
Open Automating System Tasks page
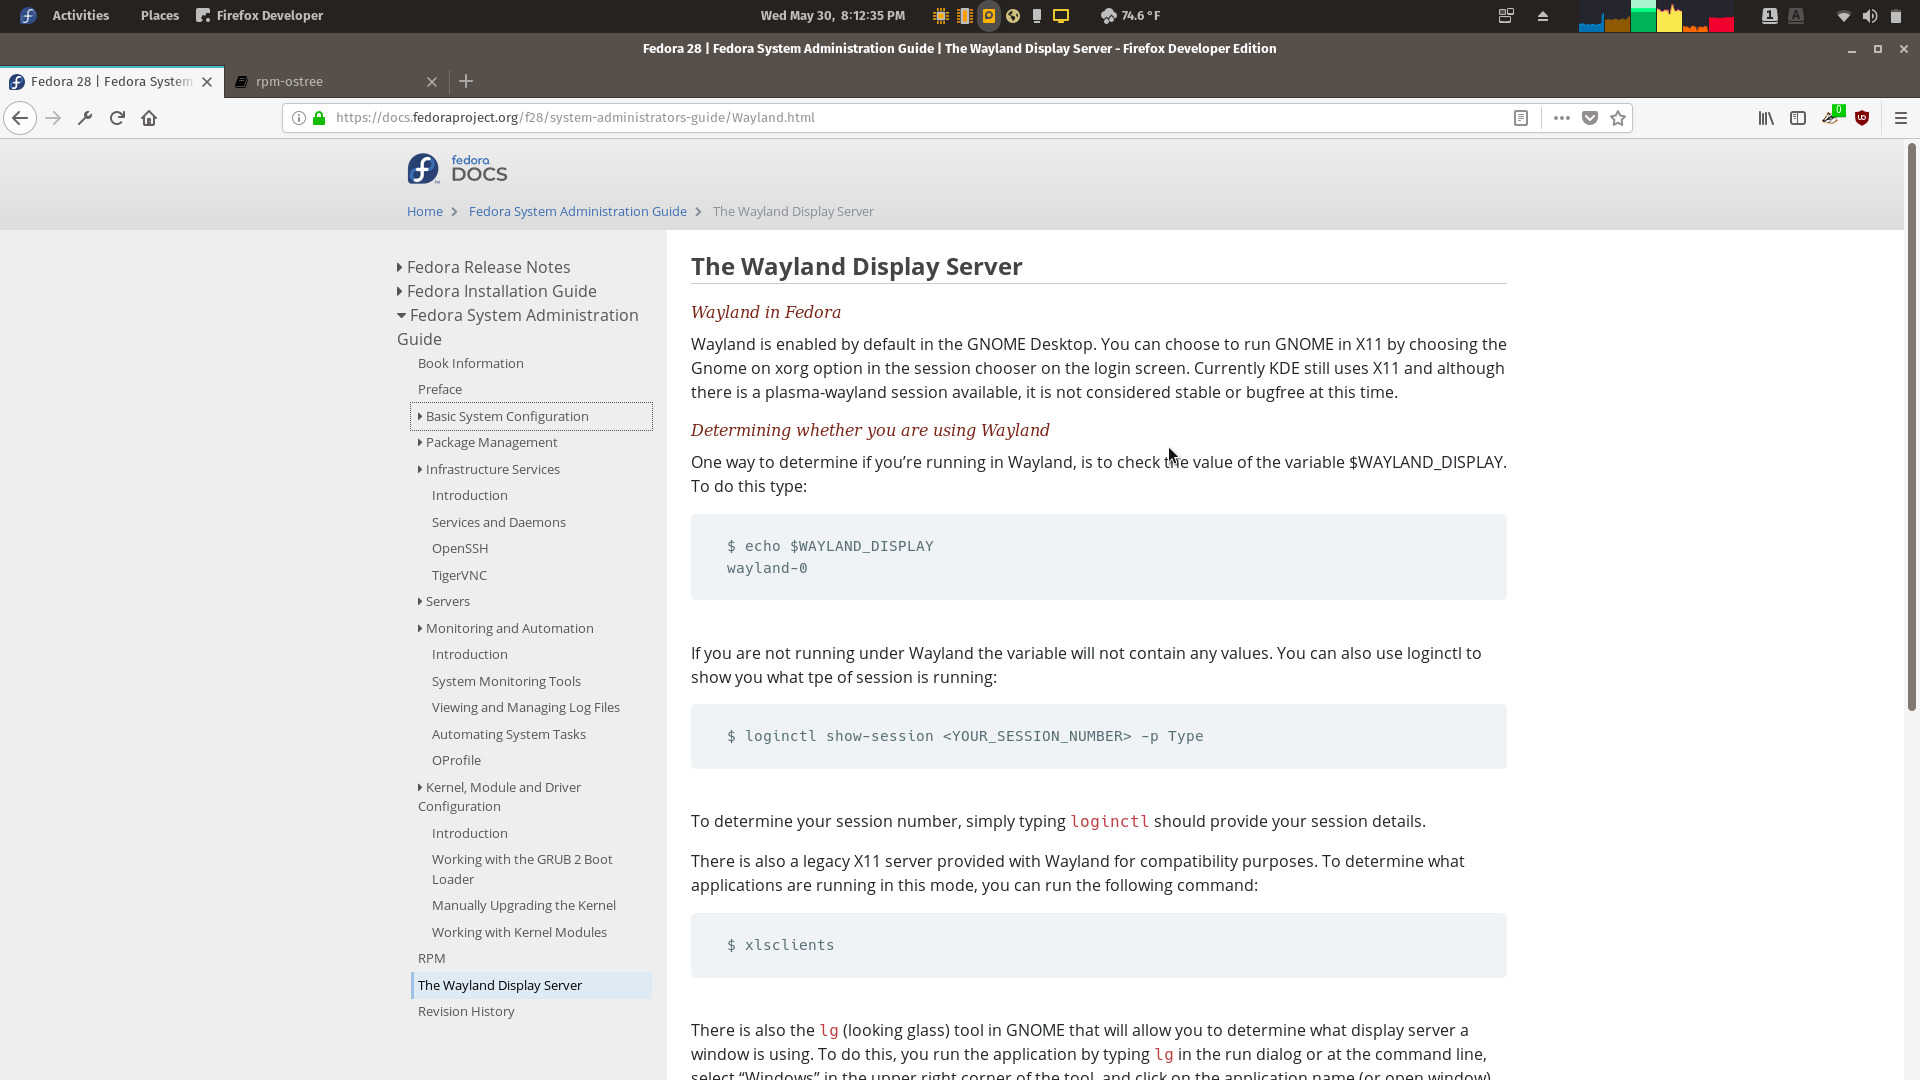click(x=508, y=734)
